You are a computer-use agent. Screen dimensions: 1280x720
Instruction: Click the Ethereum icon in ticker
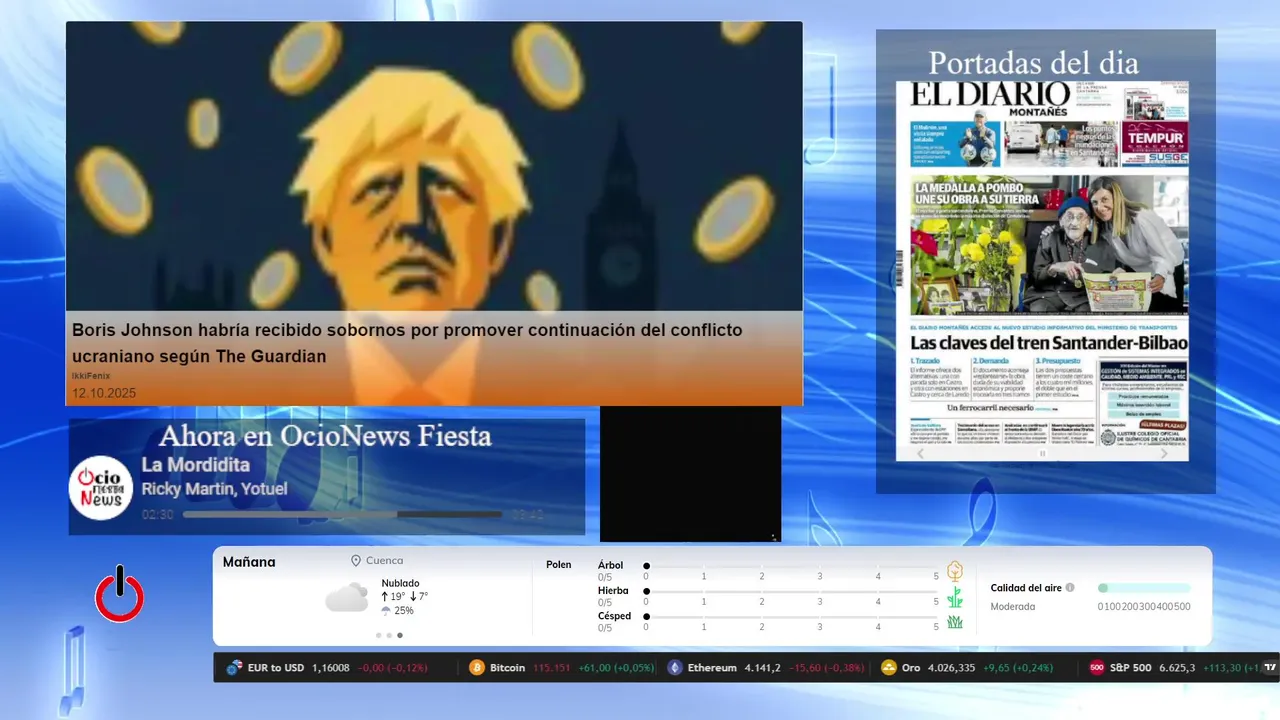click(675, 668)
